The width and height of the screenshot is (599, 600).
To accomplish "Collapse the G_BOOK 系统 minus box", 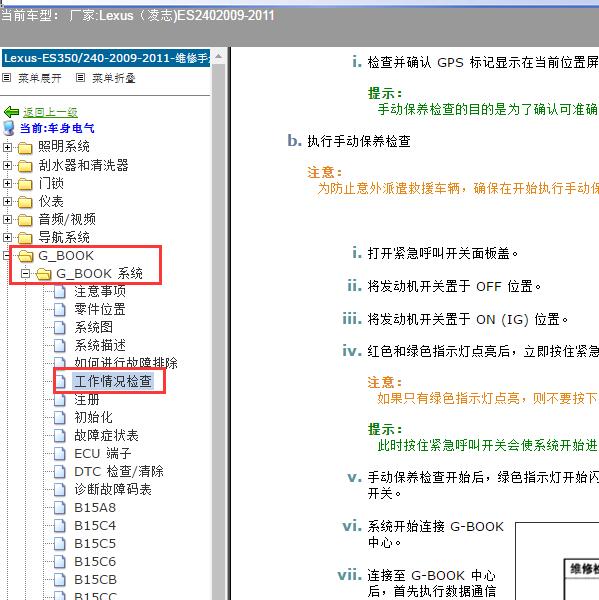I will click(26, 273).
